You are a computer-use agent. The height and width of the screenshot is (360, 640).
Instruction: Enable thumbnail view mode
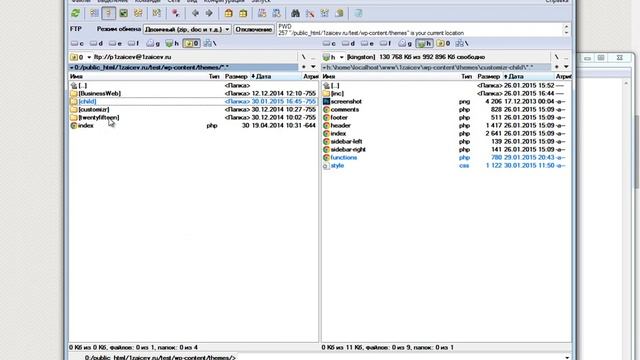123,13
